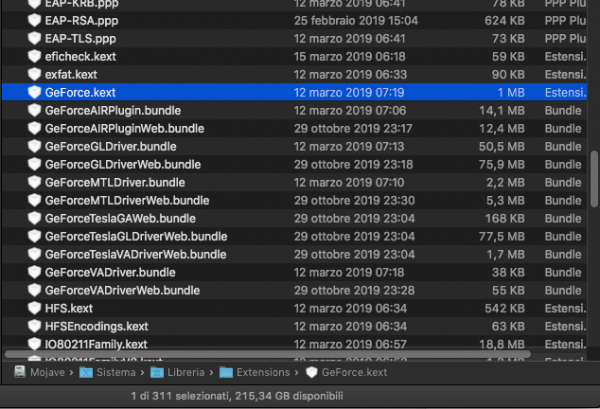The width and height of the screenshot is (600, 409).
Task: Click the icon of GeForceMTLDriver.bundle
Action: click(x=34, y=182)
